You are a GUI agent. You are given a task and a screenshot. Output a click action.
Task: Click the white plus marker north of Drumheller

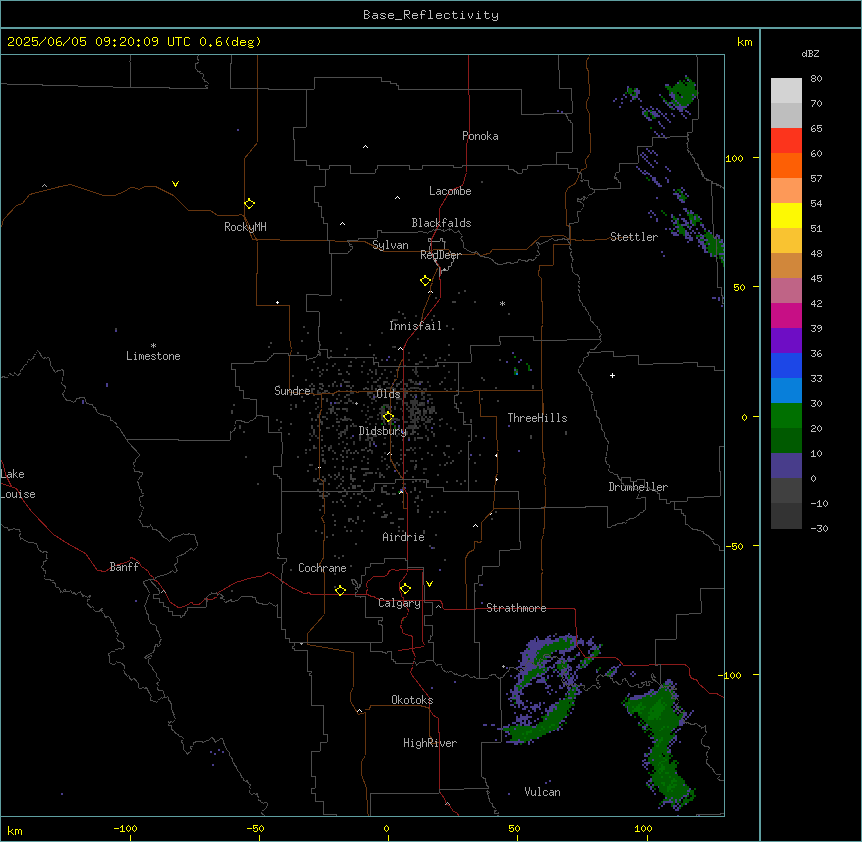coord(612,375)
